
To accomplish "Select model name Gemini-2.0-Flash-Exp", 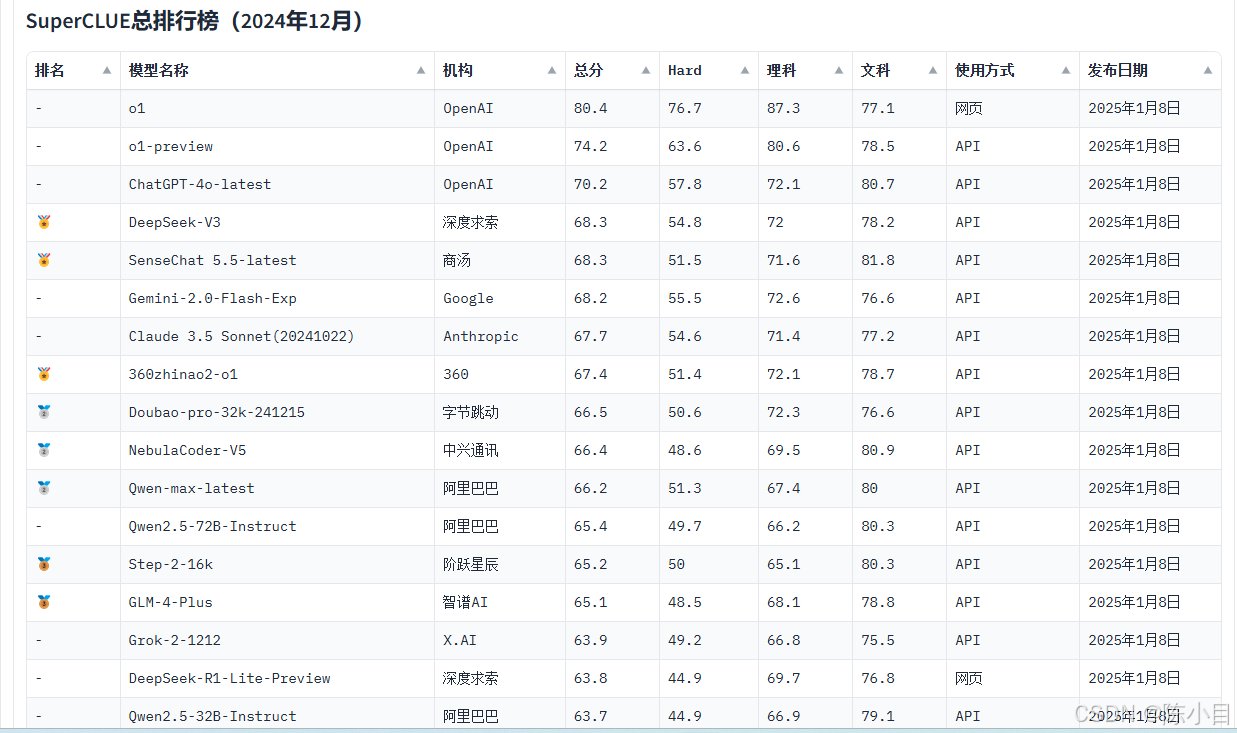I will (213, 298).
